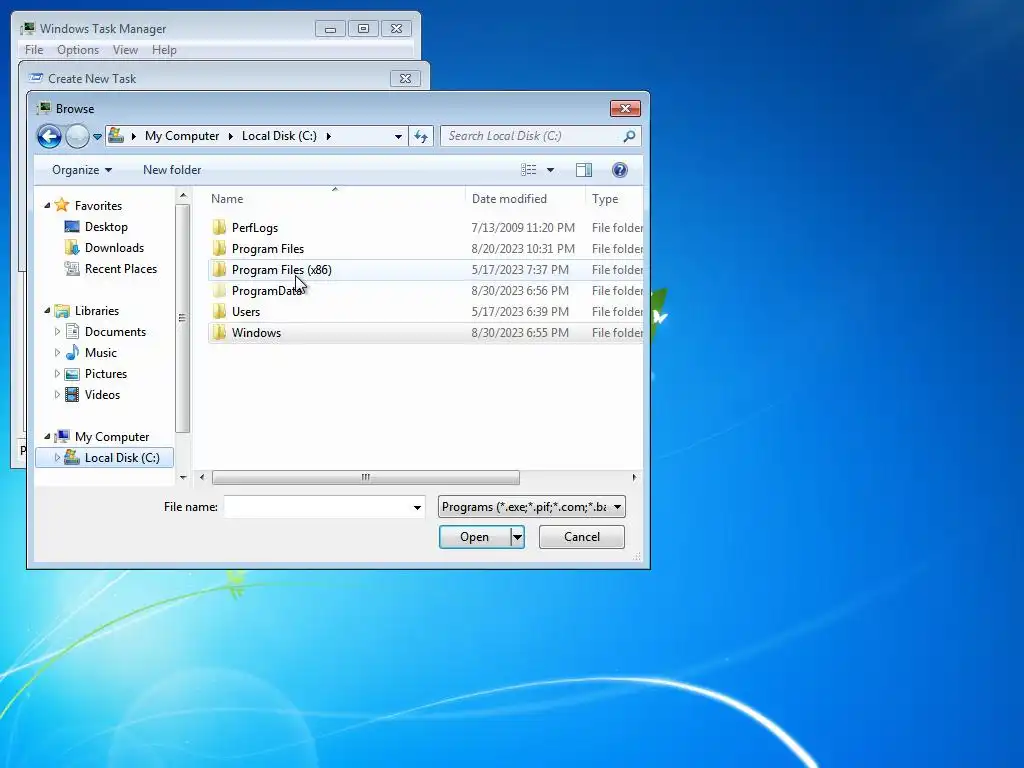This screenshot has width=1024, height=768.
Task: Click the Forward navigation arrow button
Action: pos(77,136)
